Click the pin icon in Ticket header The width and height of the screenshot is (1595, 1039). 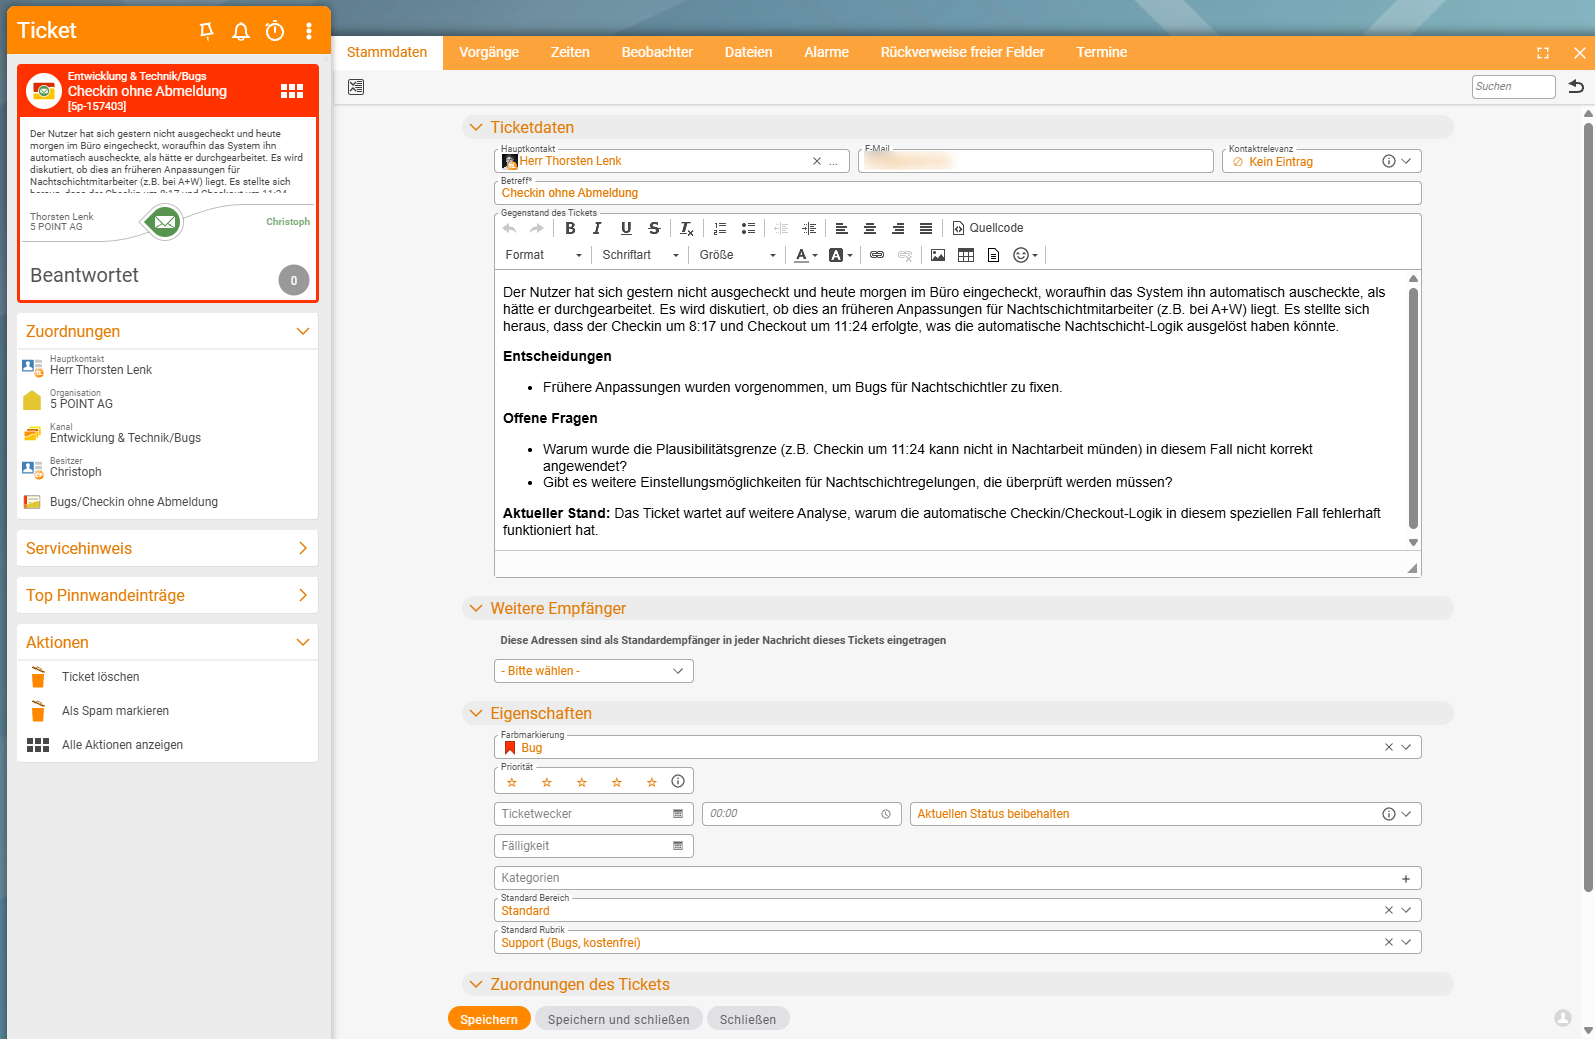point(207,31)
